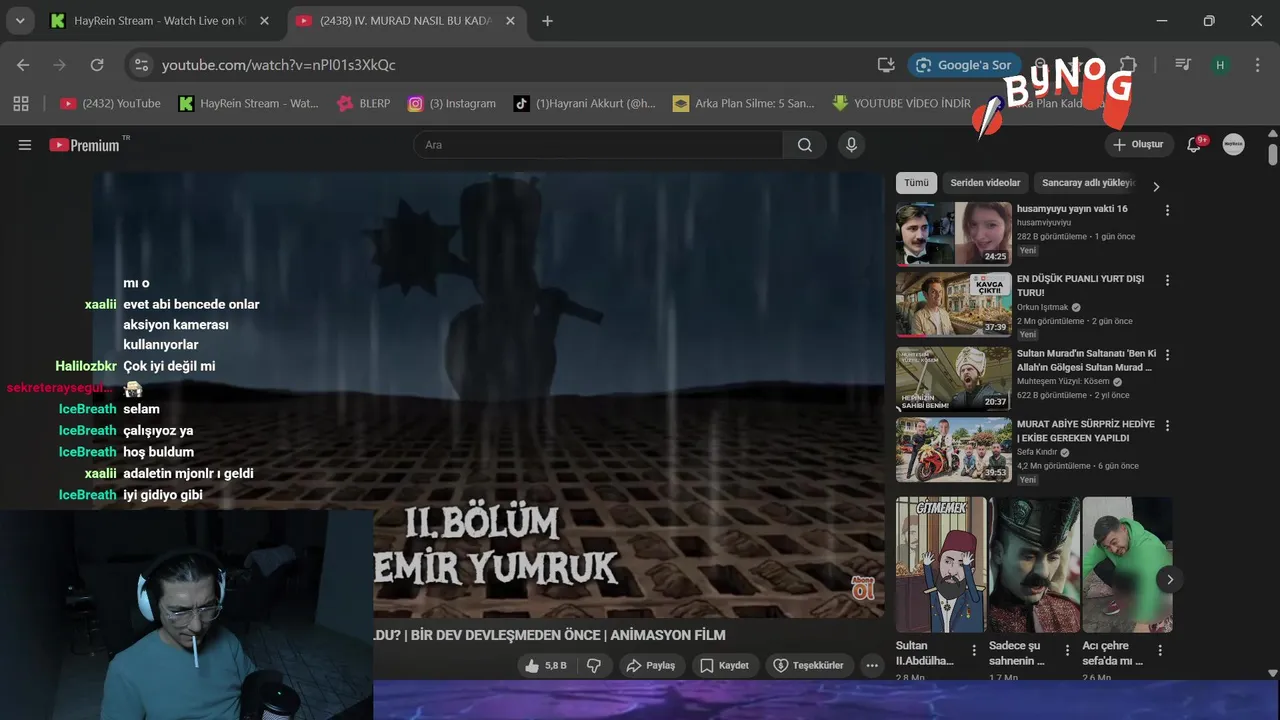Reload the page in Chrome
Screen dimensions: 1280x720
point(97,65)
